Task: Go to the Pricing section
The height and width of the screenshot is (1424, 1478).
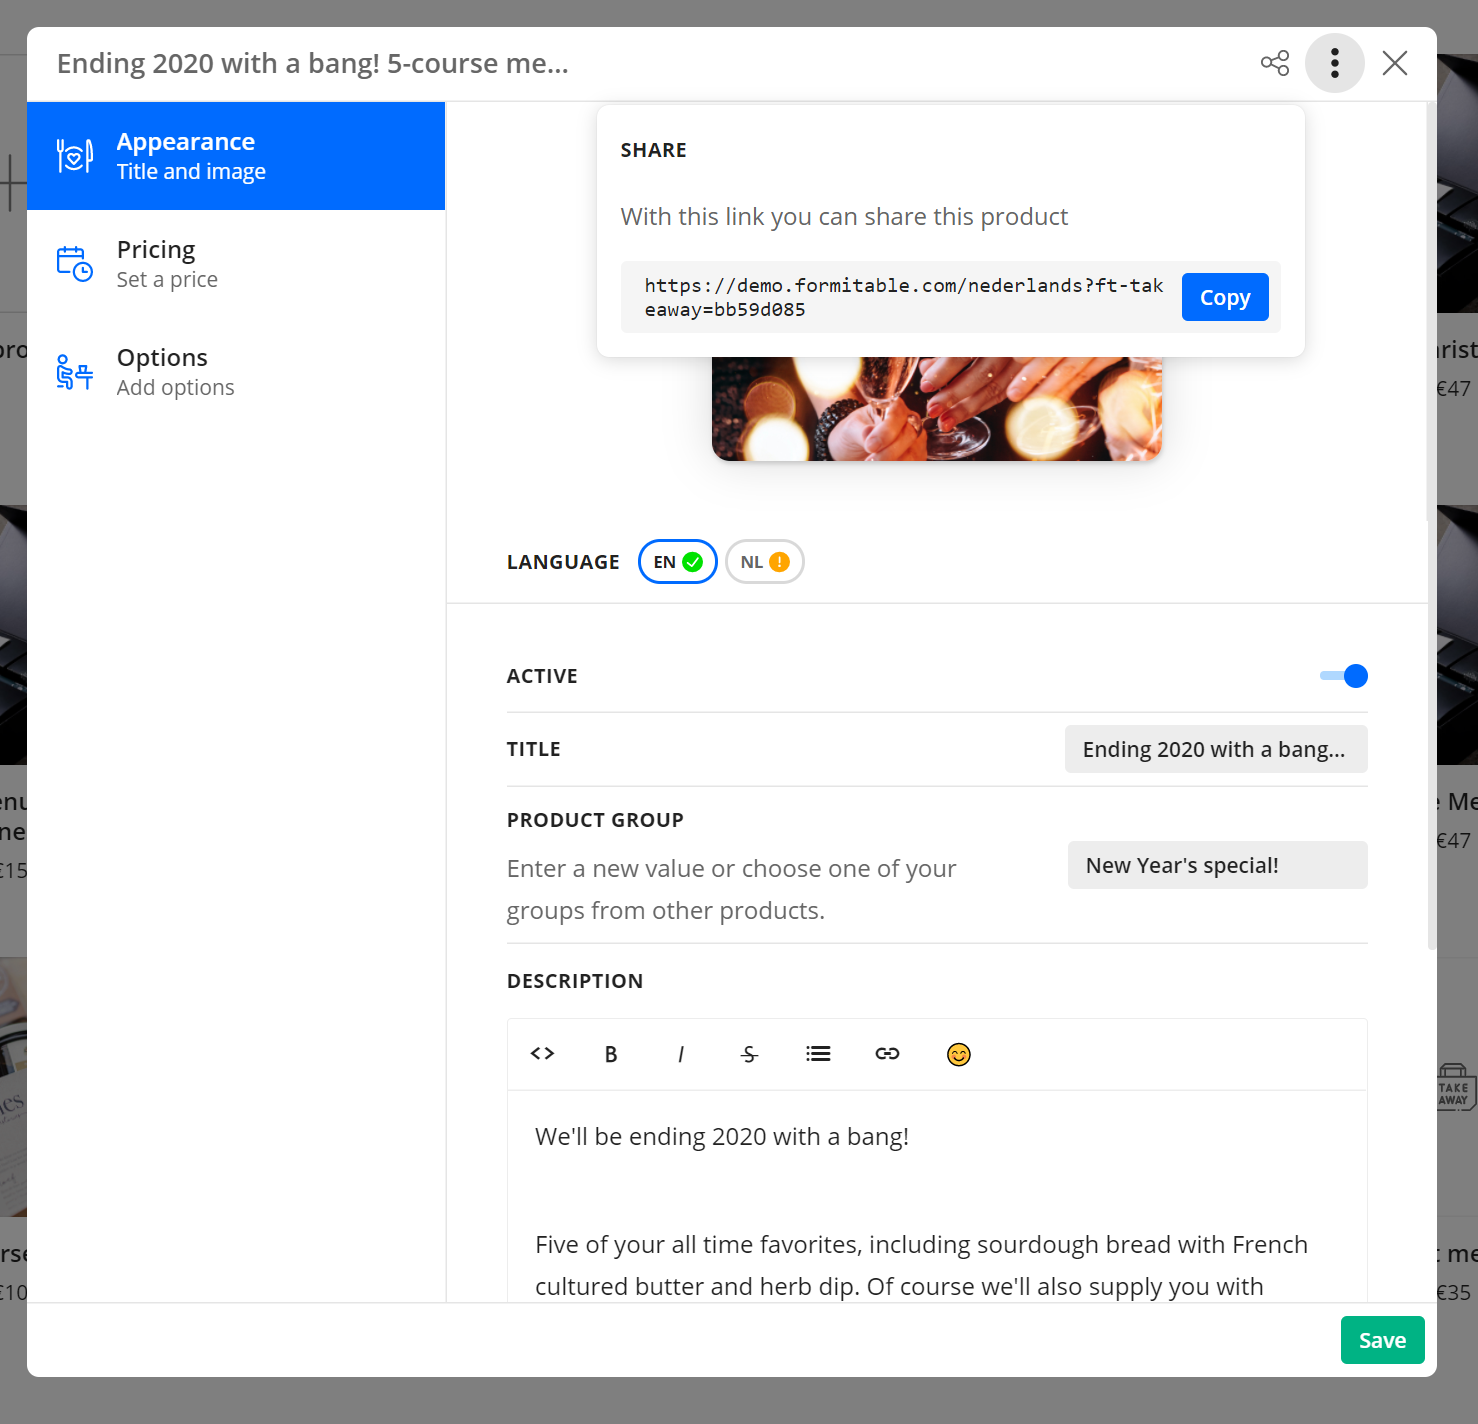Action: tap(236, 264)
